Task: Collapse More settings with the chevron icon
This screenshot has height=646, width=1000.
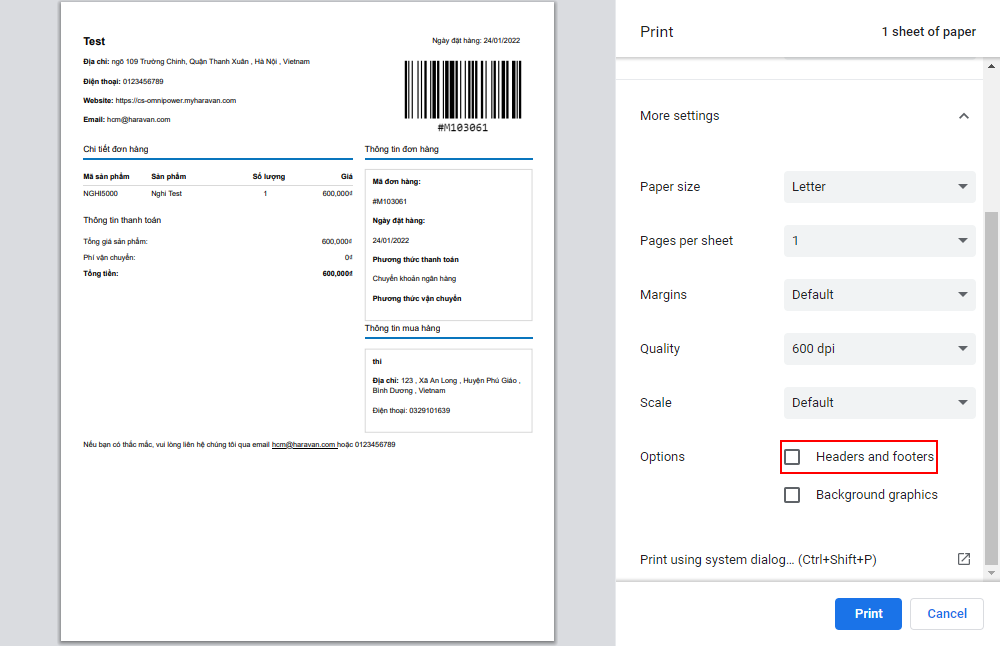Action: coord(963,116)
